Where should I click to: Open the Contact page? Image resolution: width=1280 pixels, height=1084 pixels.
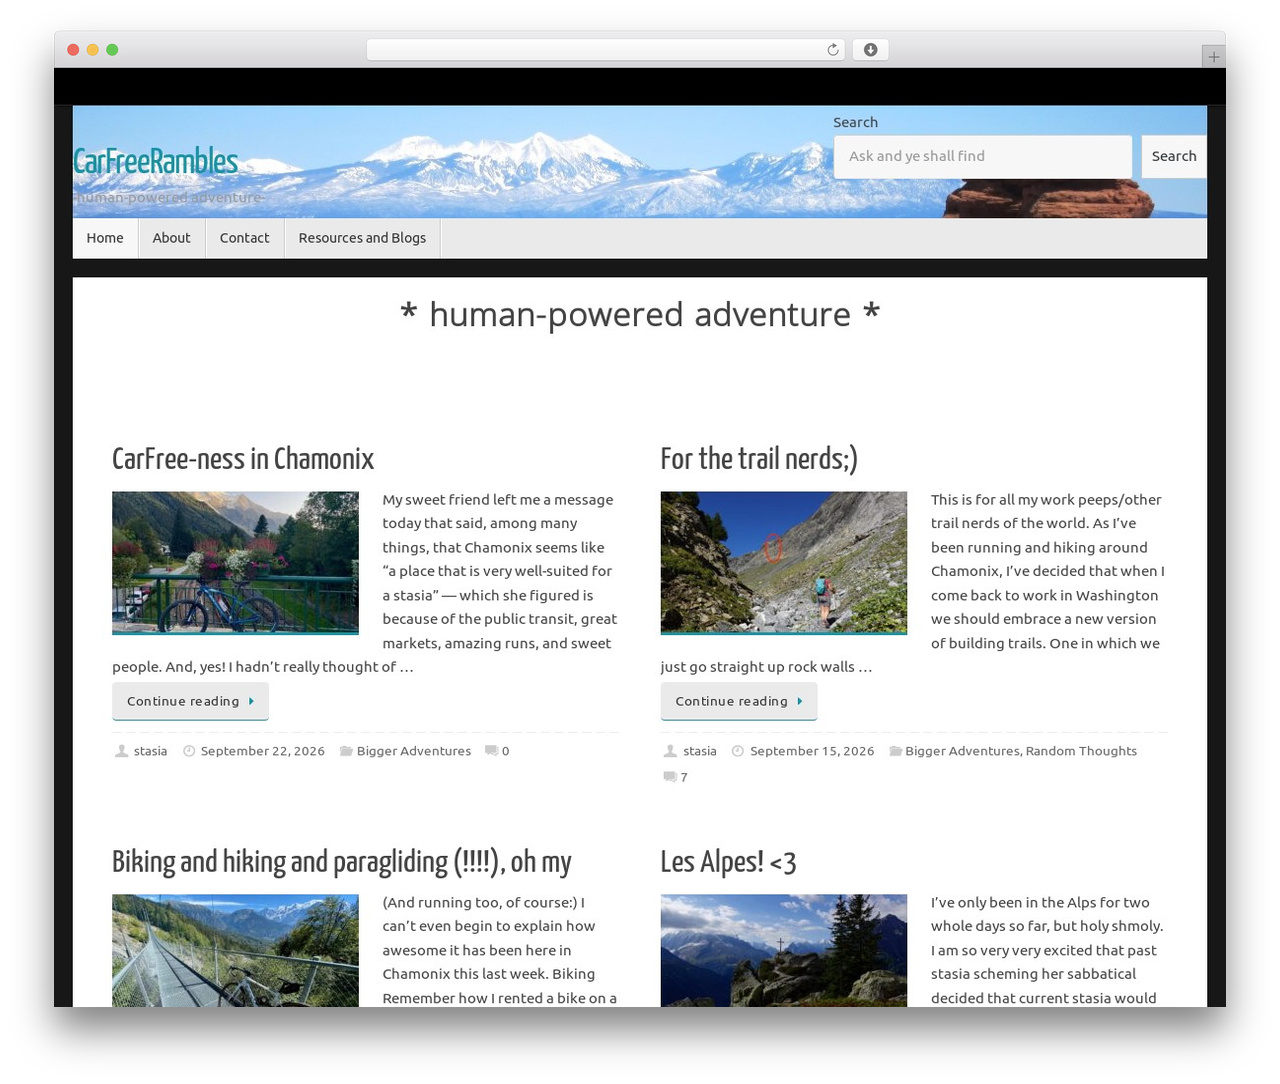click(245, 238)
